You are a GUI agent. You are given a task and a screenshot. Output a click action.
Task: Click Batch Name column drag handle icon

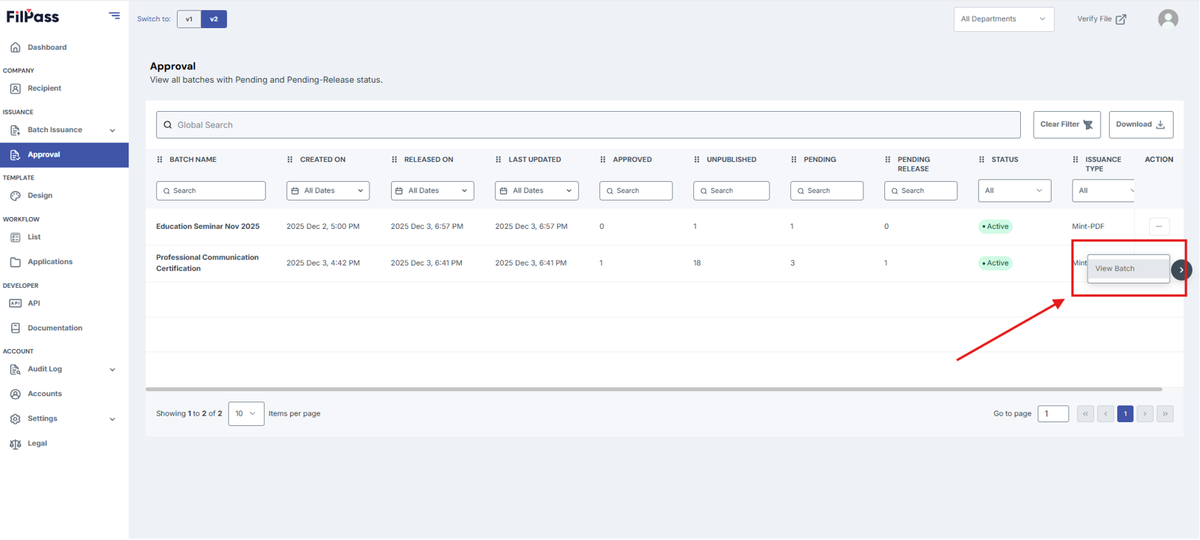(x=160, y=160)
